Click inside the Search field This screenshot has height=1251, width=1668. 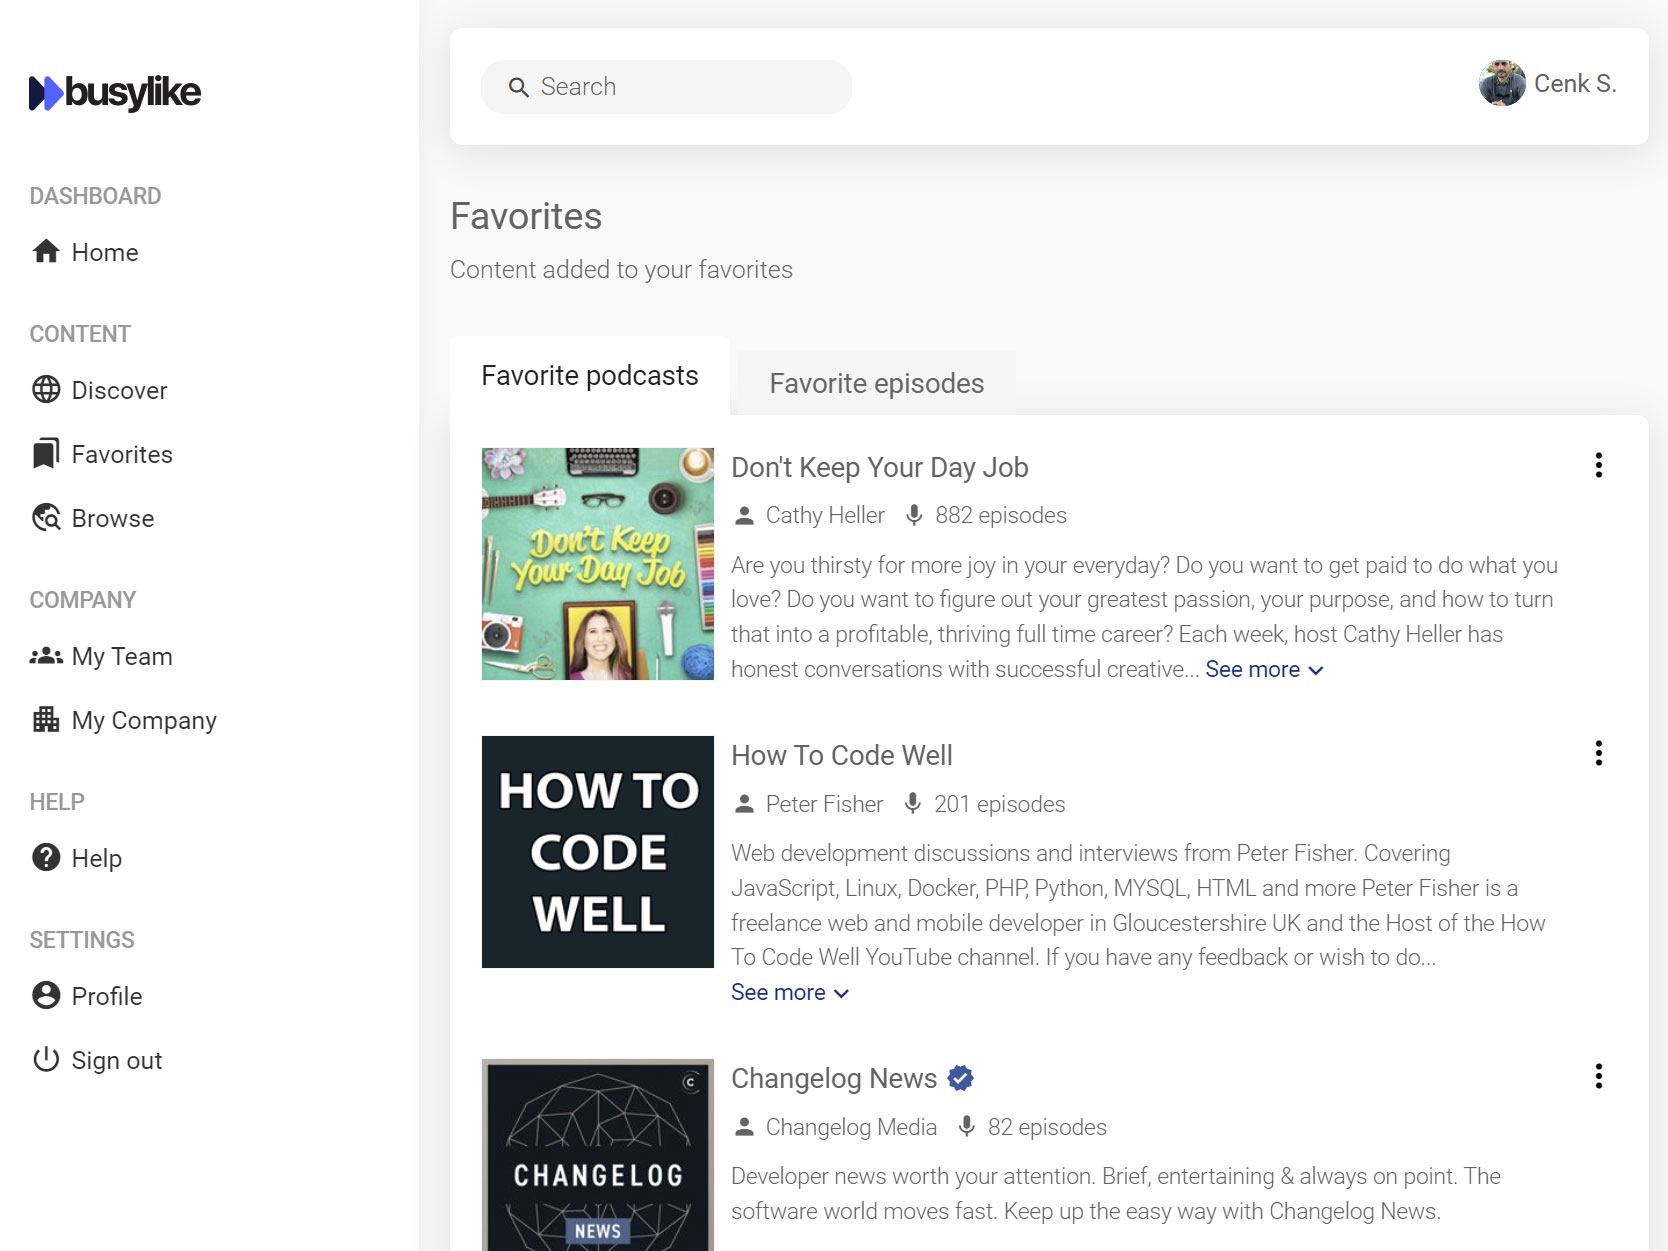click(x=666, y=87)
